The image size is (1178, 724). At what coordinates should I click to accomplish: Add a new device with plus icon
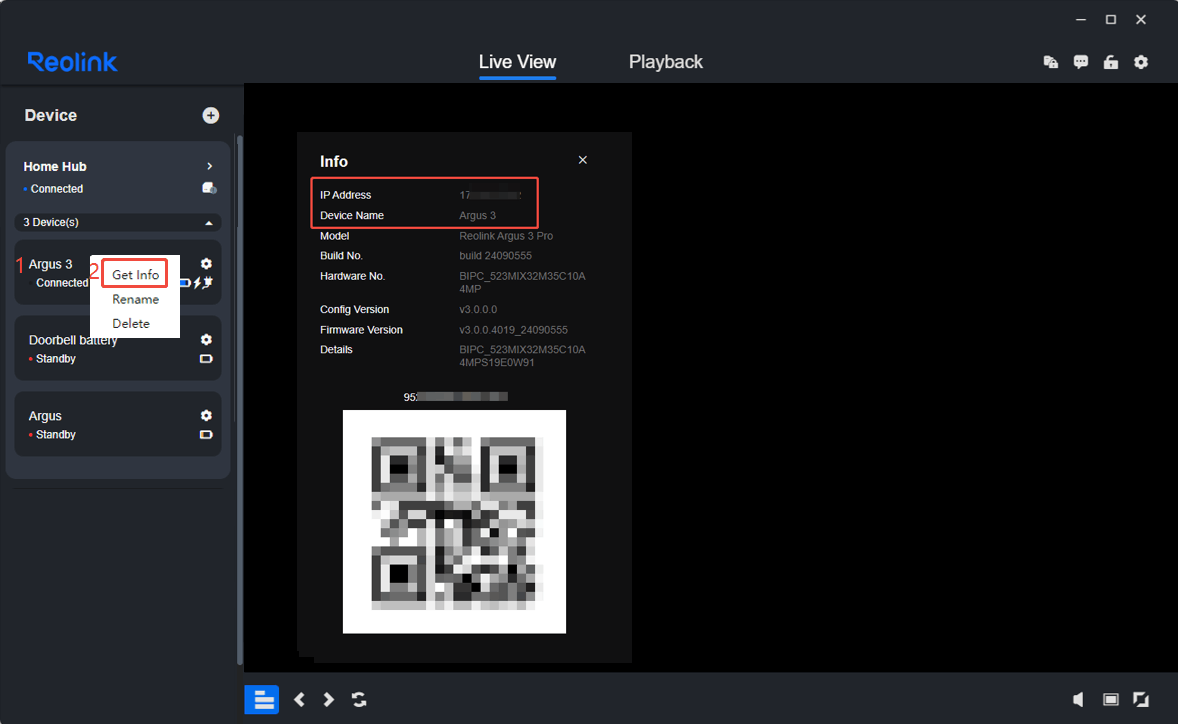click(x=210, y=115)
